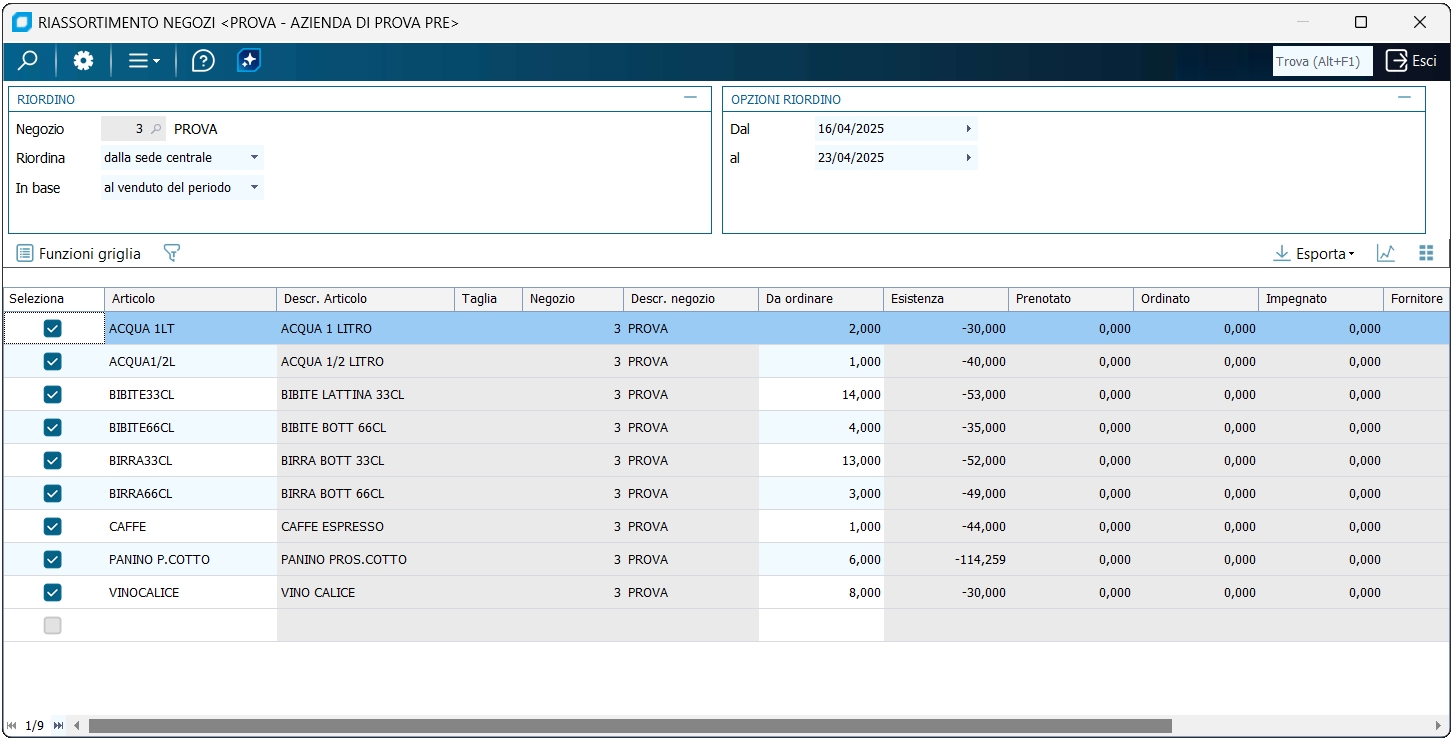Open the help question mark icon

pos(203,61)
